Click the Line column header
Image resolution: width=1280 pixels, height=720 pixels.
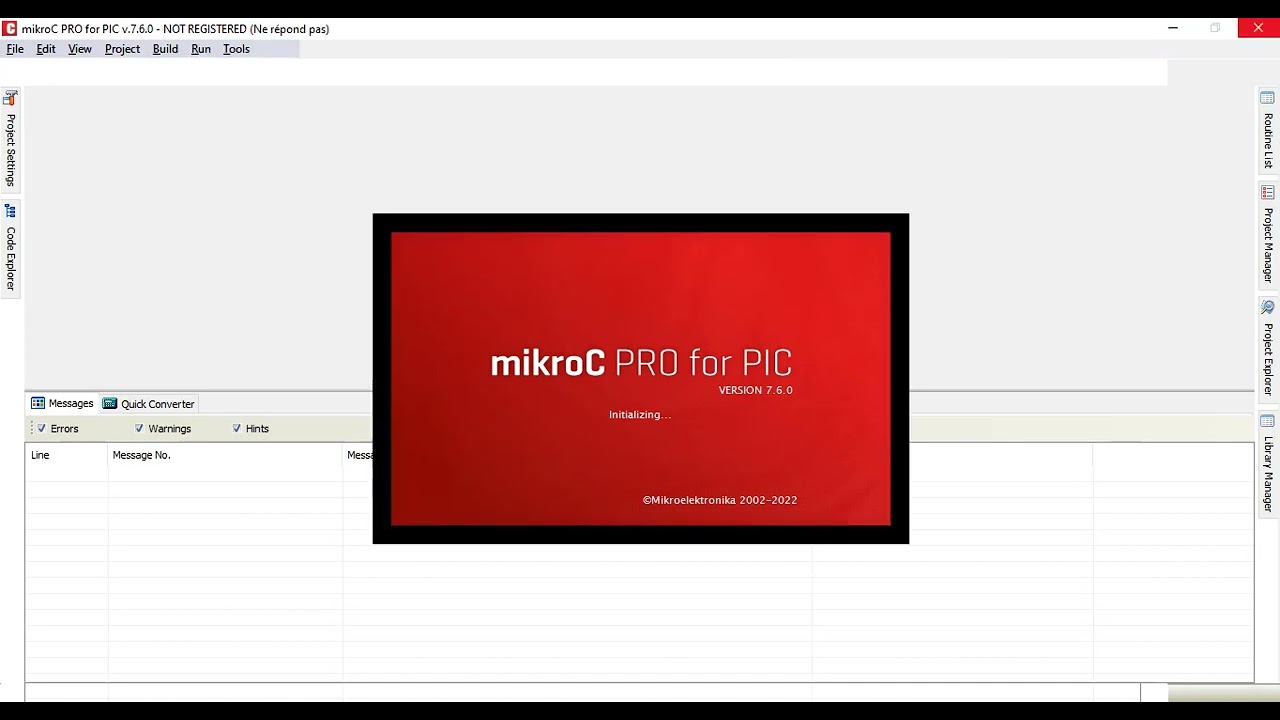click(x=67, y=455)
